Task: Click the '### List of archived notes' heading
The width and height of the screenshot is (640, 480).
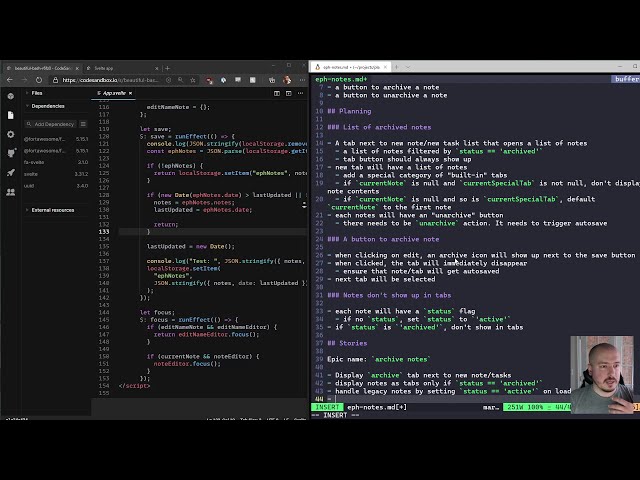Action: (379, 127)
